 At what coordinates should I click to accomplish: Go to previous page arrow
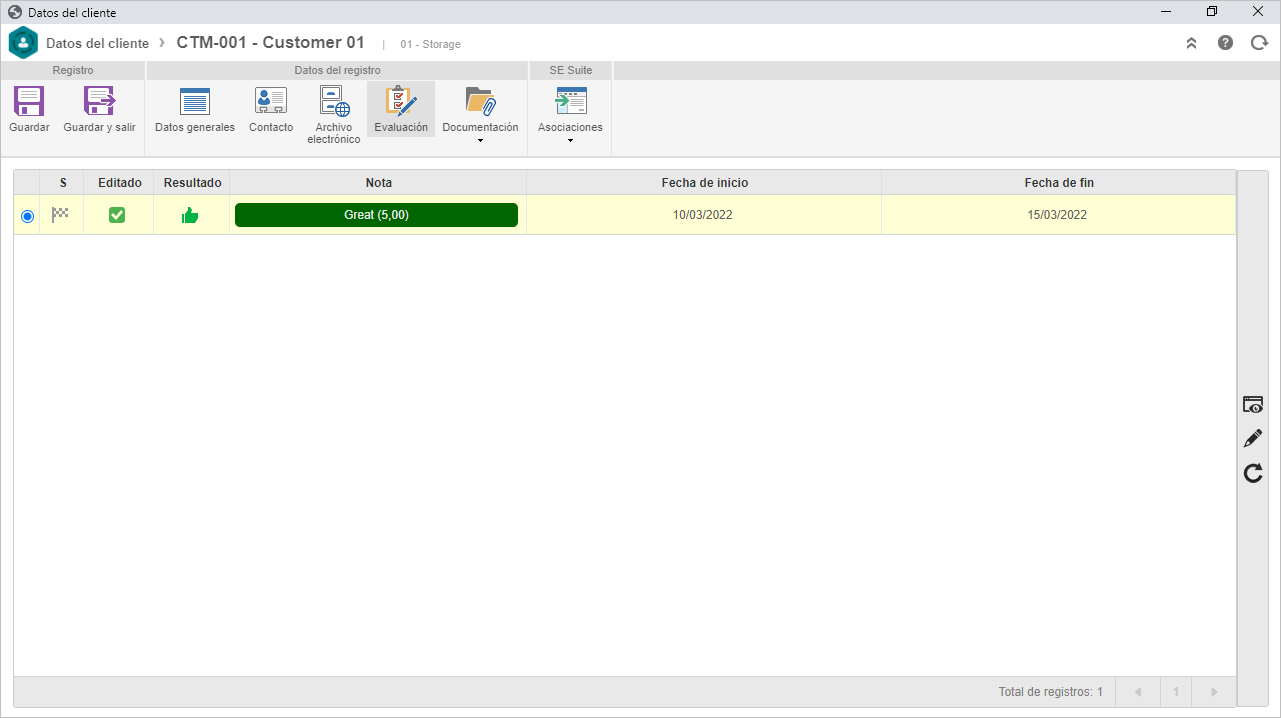1138,692
